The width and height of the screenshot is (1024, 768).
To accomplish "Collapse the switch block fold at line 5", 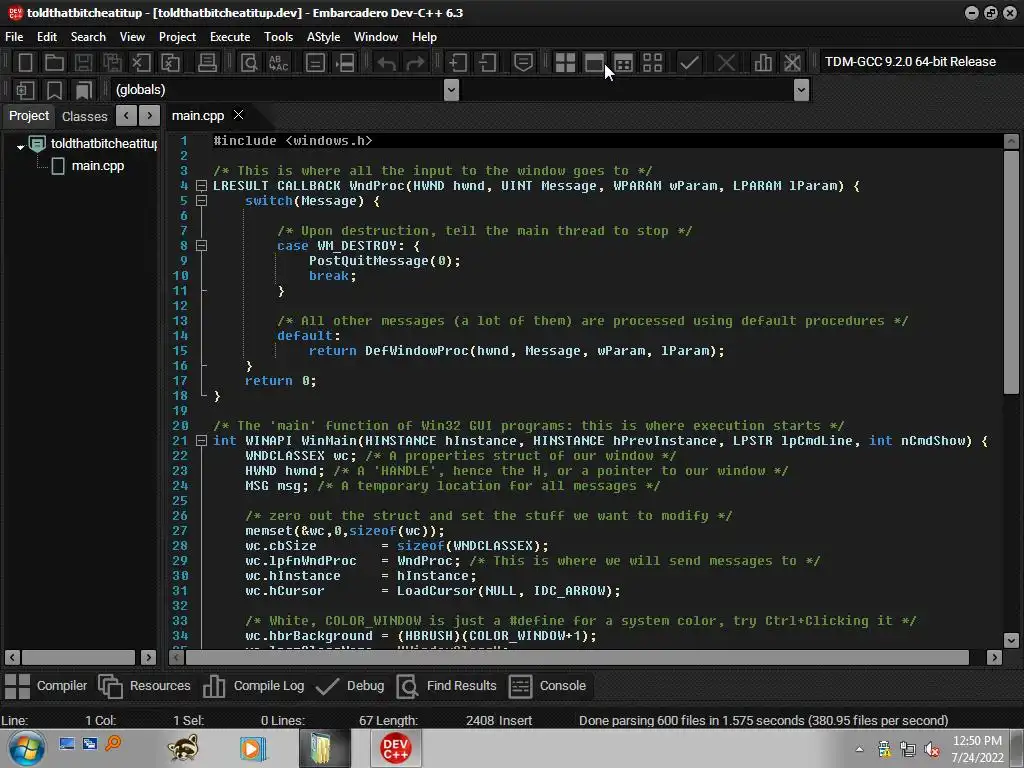I will click(202, 201).
